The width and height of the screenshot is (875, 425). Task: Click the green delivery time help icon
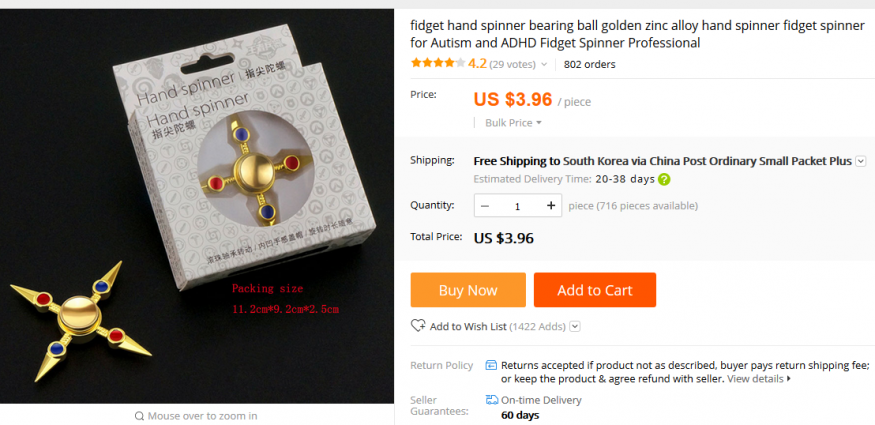click(x=664, y=180)
